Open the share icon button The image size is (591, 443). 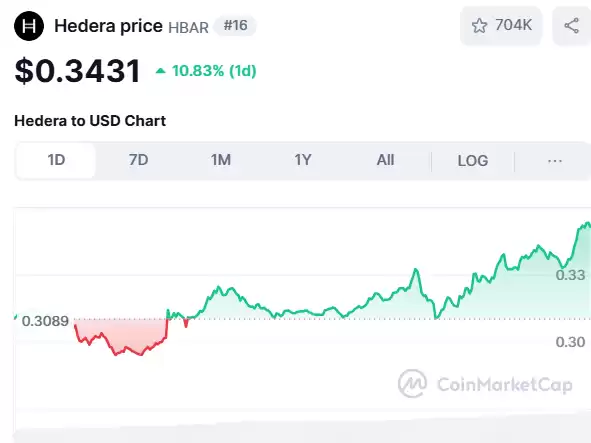coord(572,26)
